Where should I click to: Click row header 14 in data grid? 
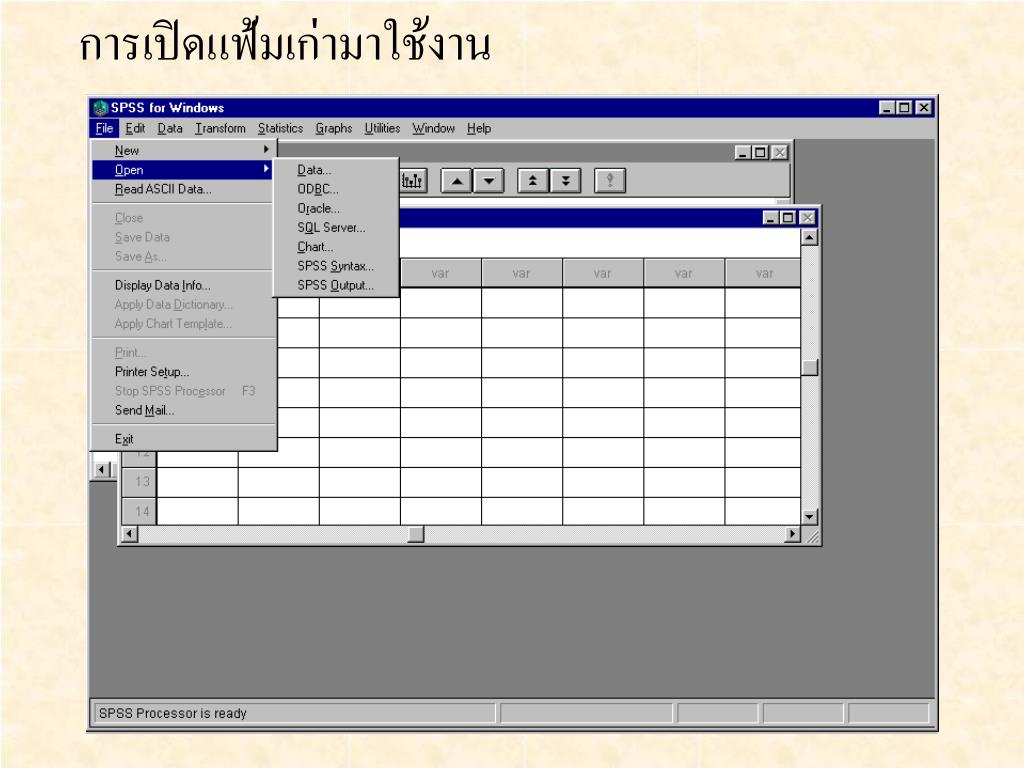pos(139,511)
